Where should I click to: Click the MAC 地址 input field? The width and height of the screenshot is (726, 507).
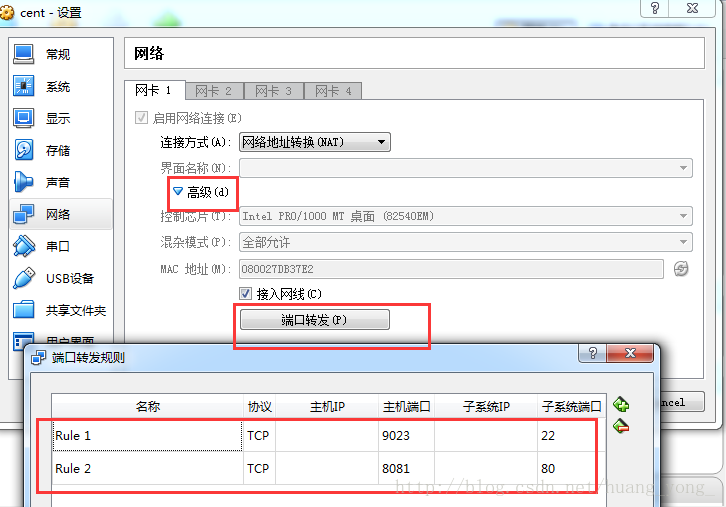coord(451,269)
